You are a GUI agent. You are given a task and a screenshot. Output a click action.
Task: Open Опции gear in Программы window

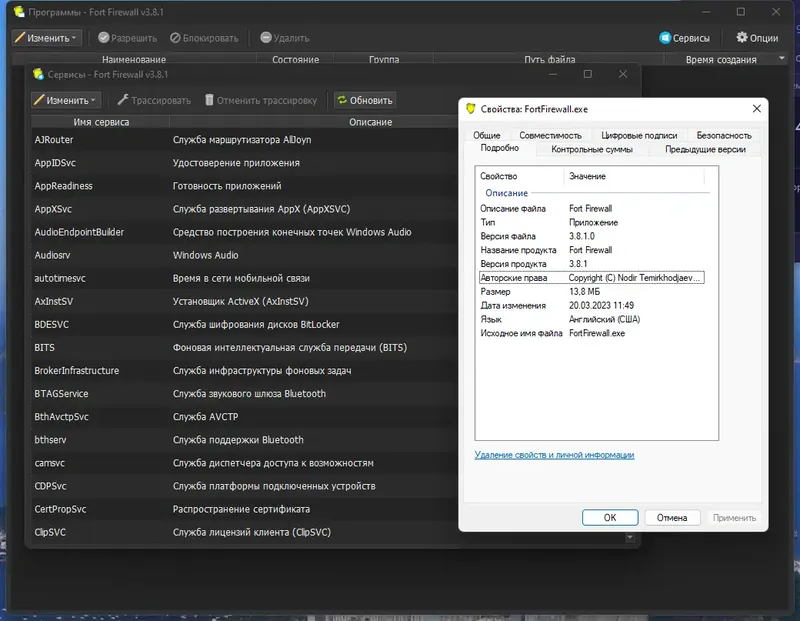pos(757,38)
